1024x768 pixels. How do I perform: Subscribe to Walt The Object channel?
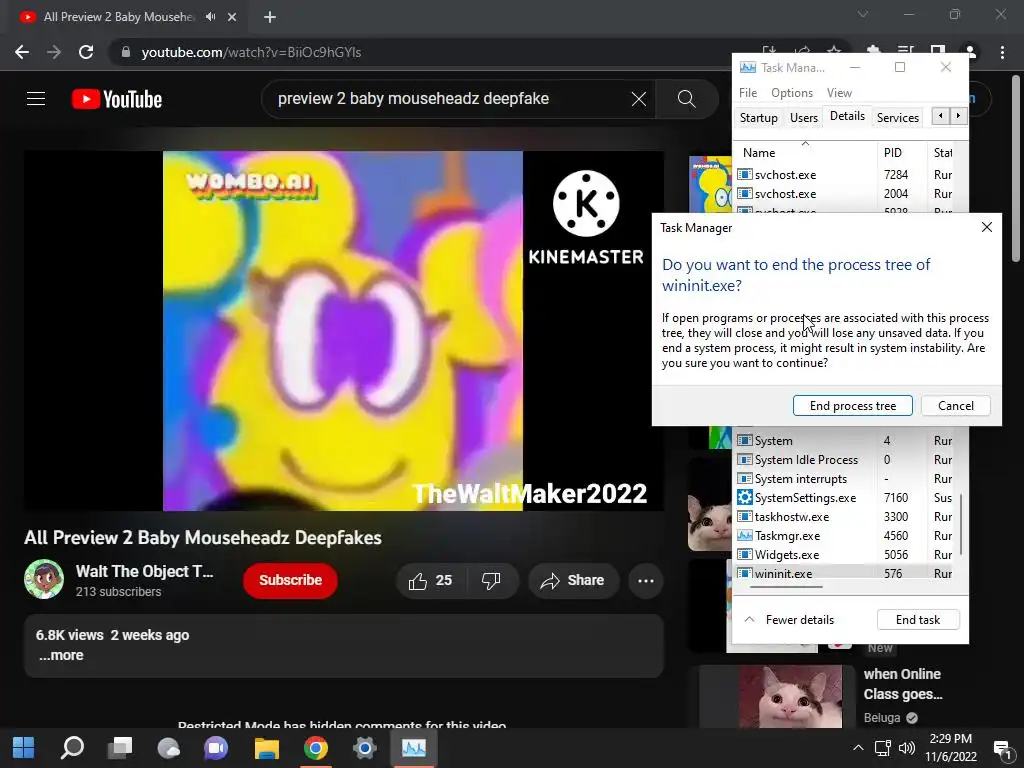(x=291, y=580)
